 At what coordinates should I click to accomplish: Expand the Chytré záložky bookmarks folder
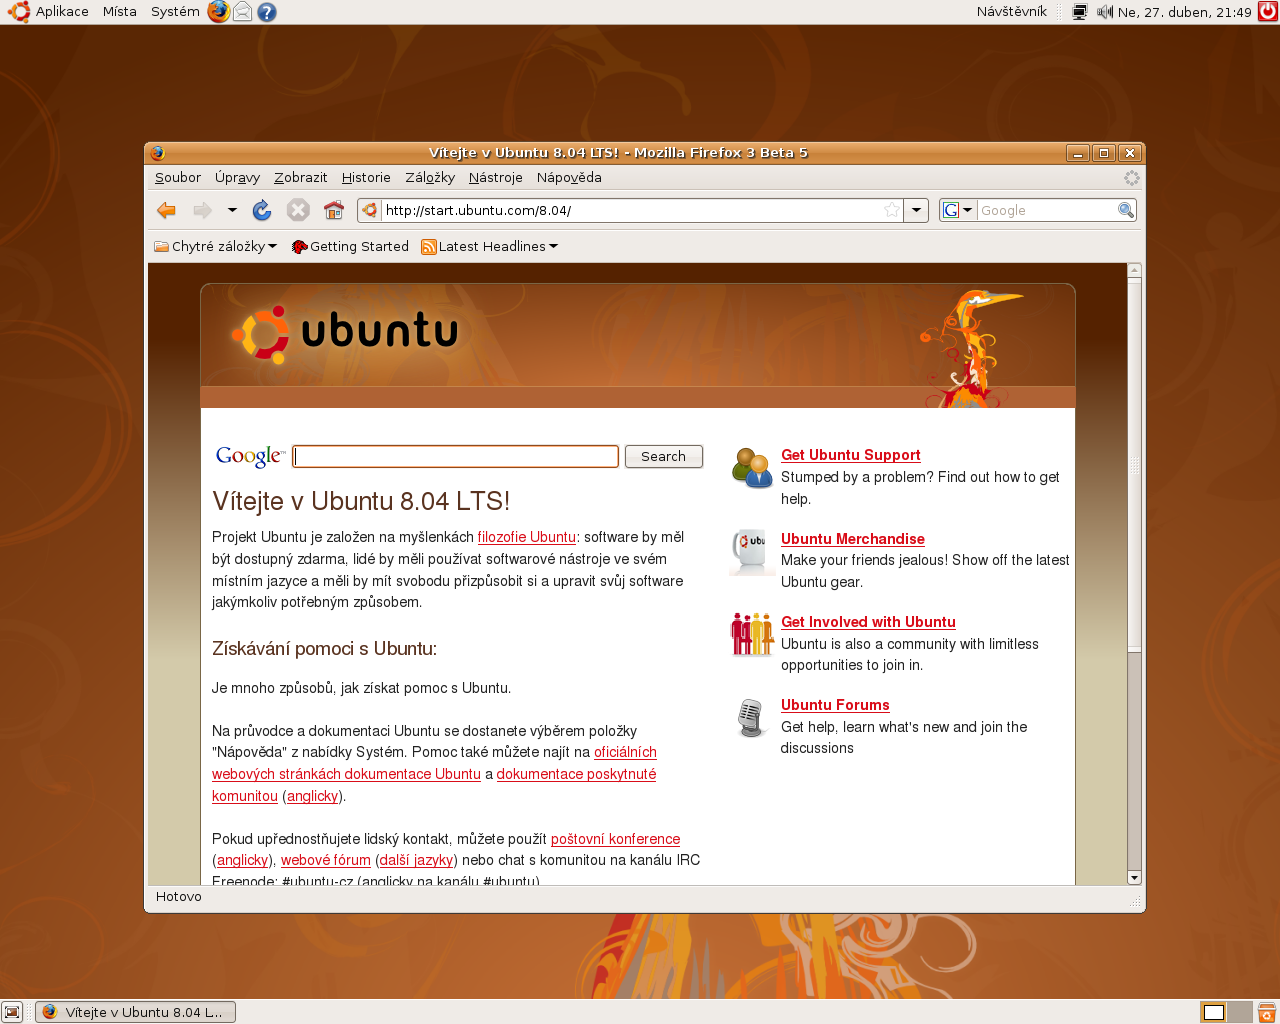click(215, 247)
